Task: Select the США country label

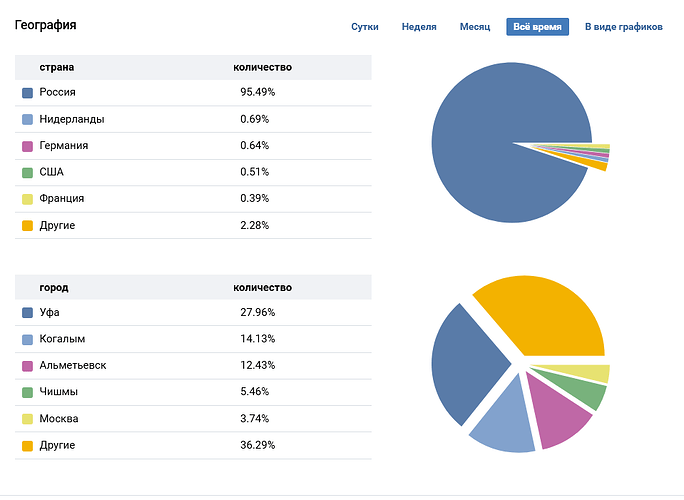Action: (x=51, y=172)
